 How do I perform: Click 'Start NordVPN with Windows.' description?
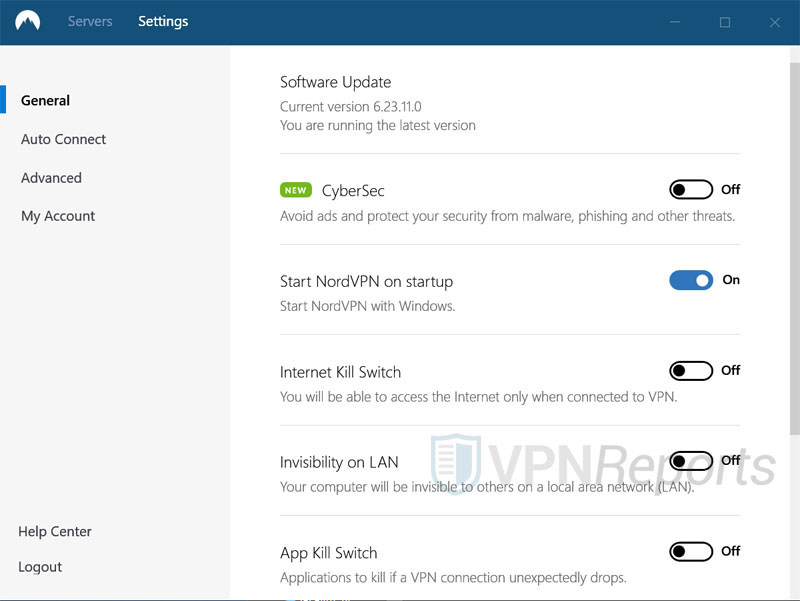[367, 306]
